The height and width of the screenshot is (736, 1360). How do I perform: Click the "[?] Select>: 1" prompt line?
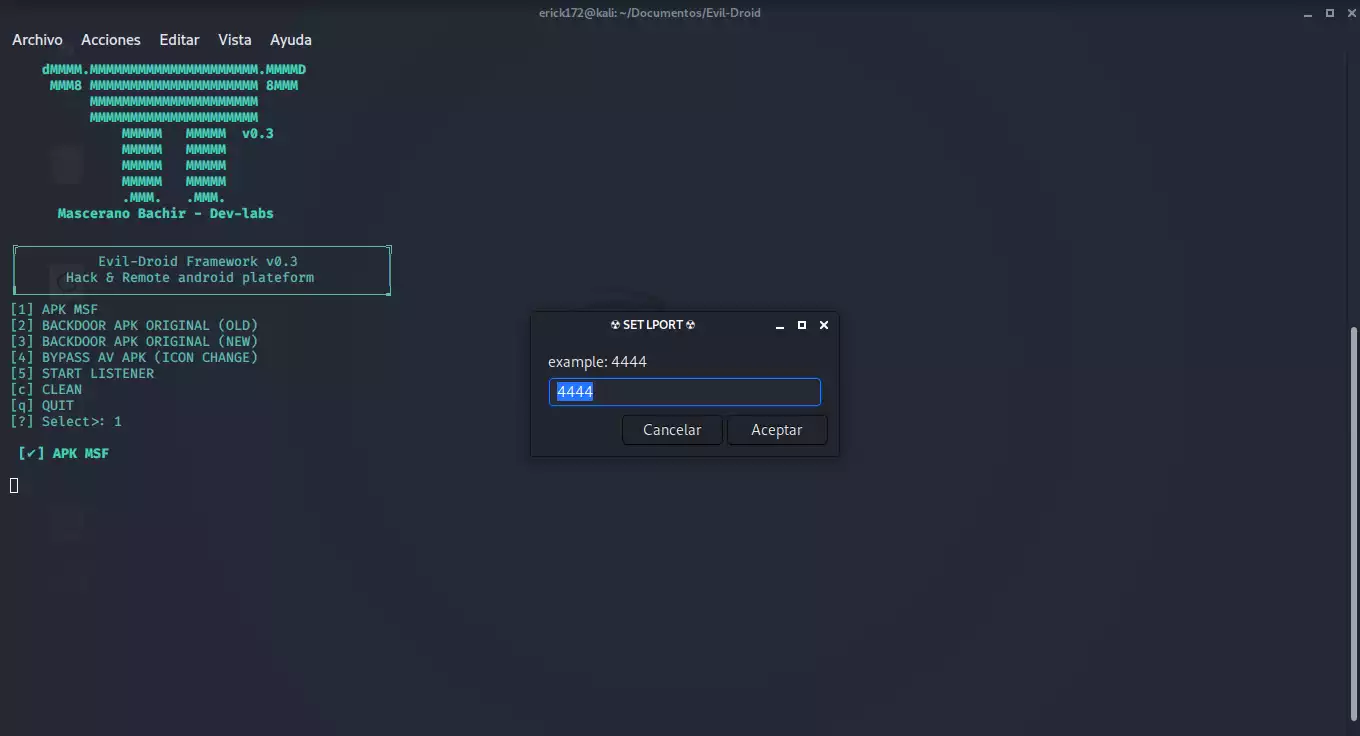click(x=66, y=421)
